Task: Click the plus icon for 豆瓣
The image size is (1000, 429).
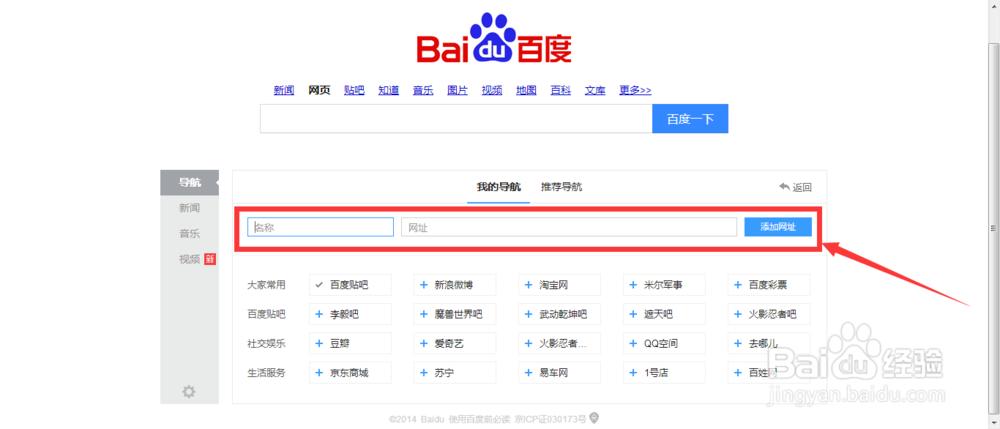Action: (319, 344)
